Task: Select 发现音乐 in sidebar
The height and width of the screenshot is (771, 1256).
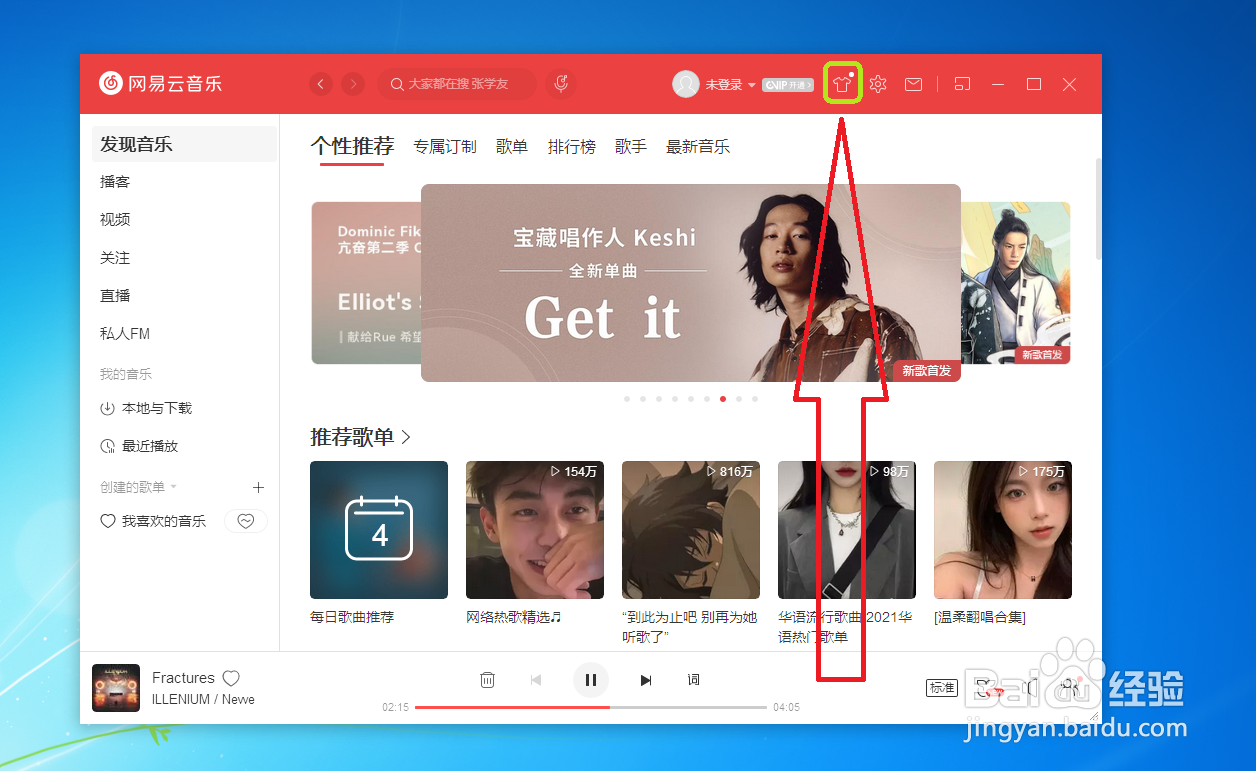Action: [x=184, y=144]
